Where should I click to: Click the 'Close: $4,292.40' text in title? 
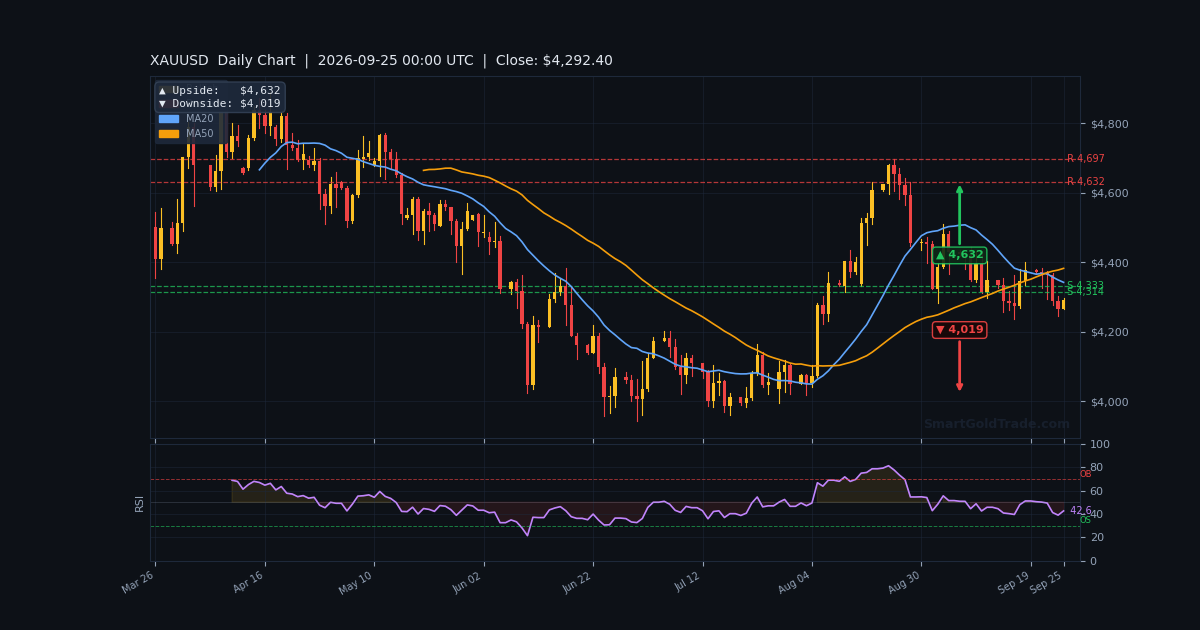click(x=555, y=61)
